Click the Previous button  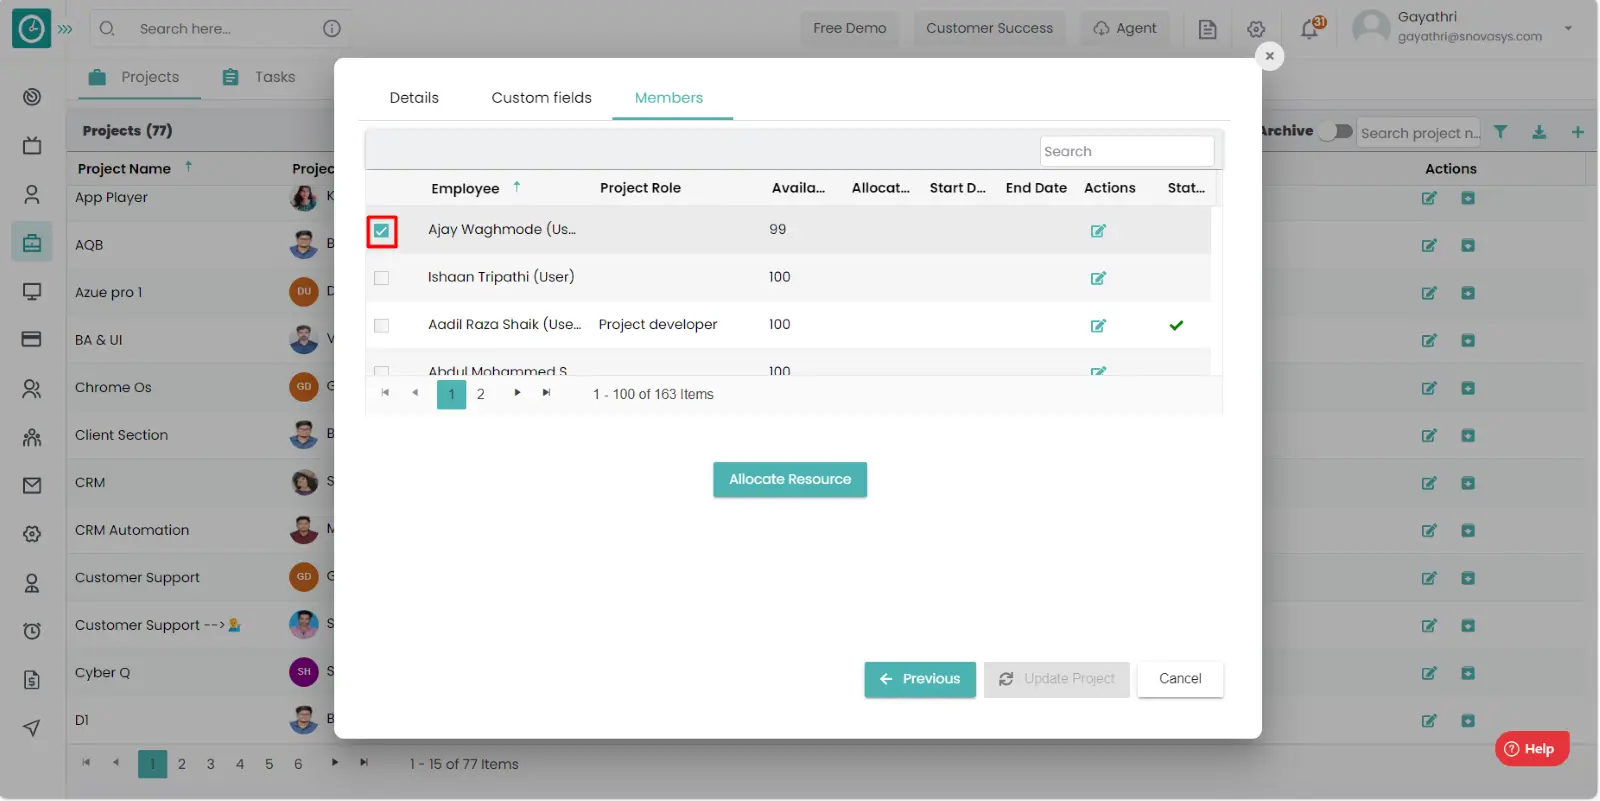(x=920, y=679)
